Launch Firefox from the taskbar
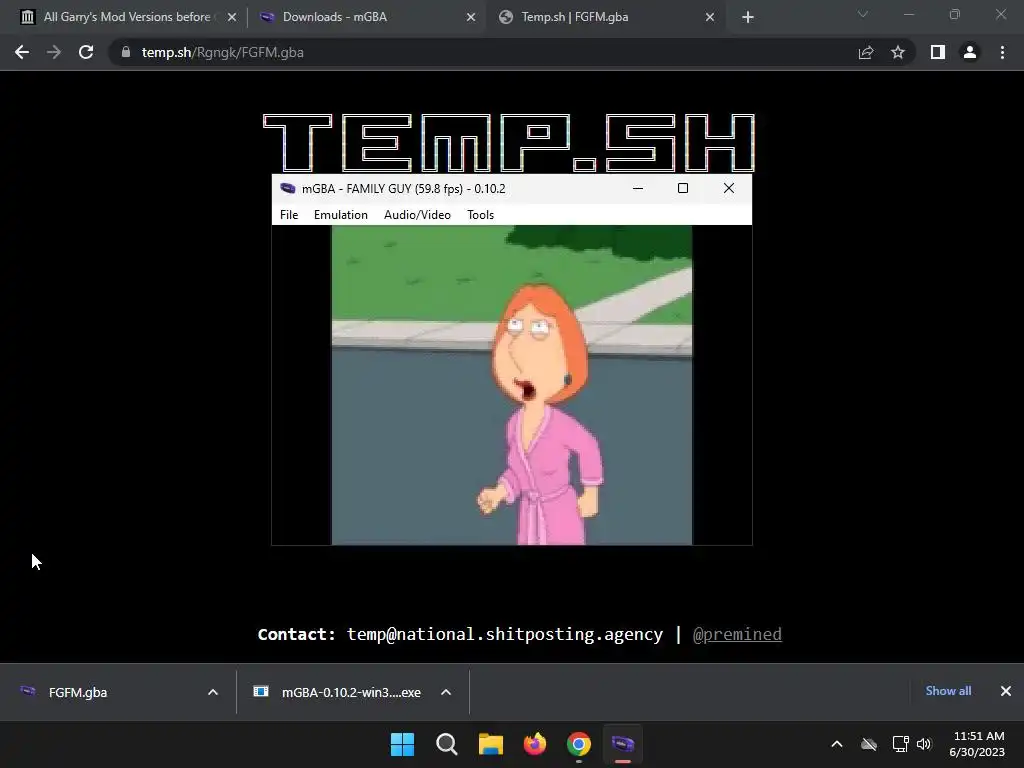 (x=535, y=744)
